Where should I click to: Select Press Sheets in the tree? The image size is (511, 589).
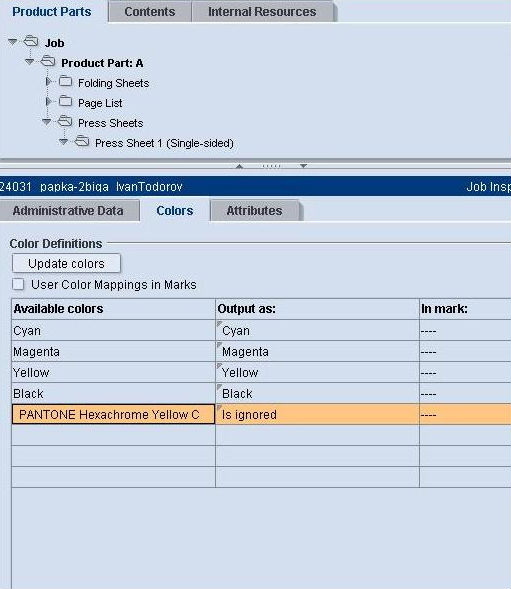(110, 123)
